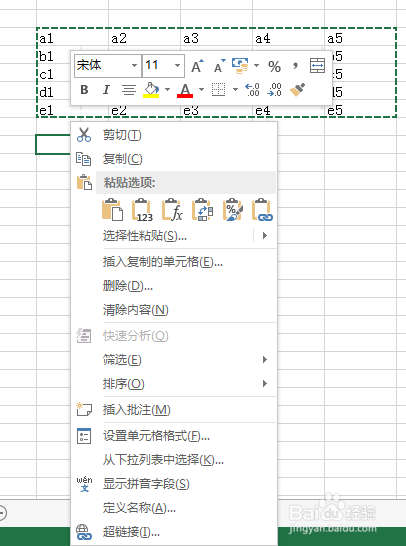Select cell containing a5
Screen dimensions: 406x546
click(360, 38)
